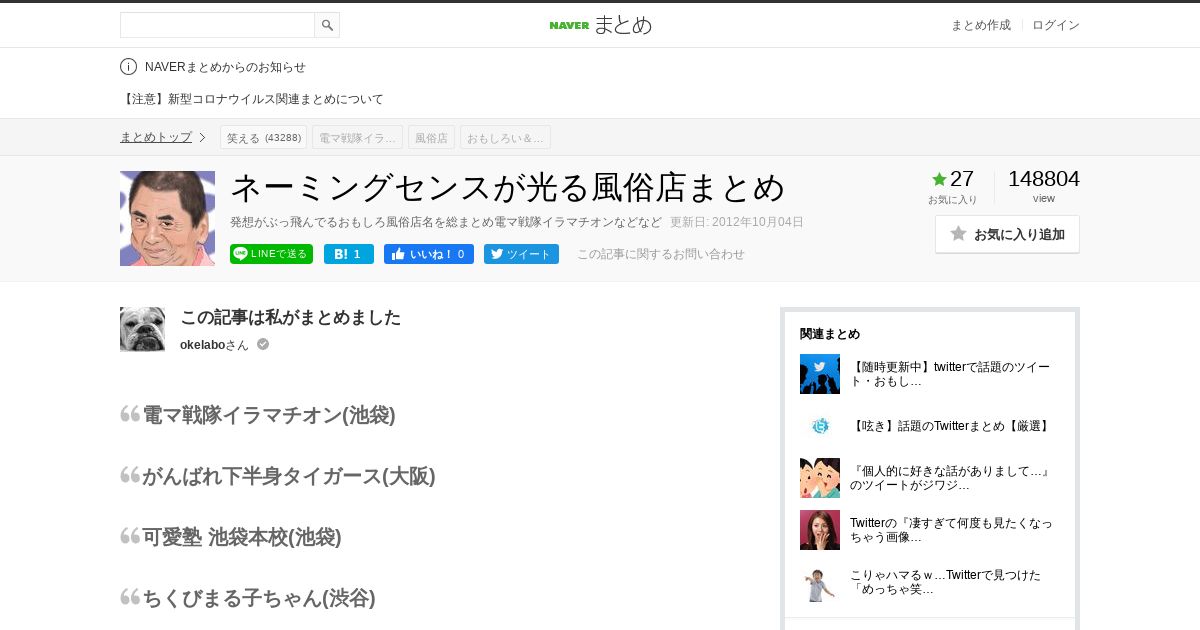Click the two-people illustration thumbnail
This screenshot has width=1200, height=630.
(x=820, y=478)
